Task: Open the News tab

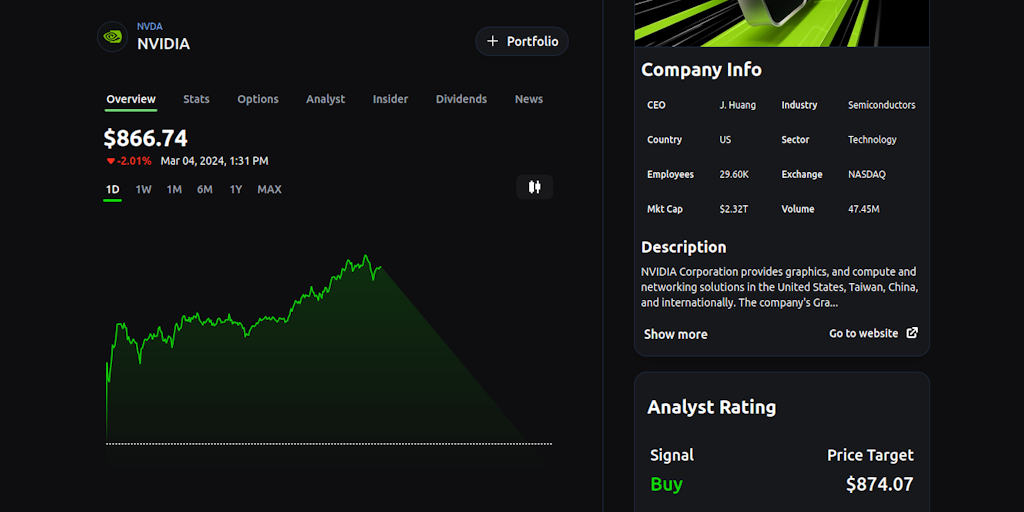Action: pos(529,99)
